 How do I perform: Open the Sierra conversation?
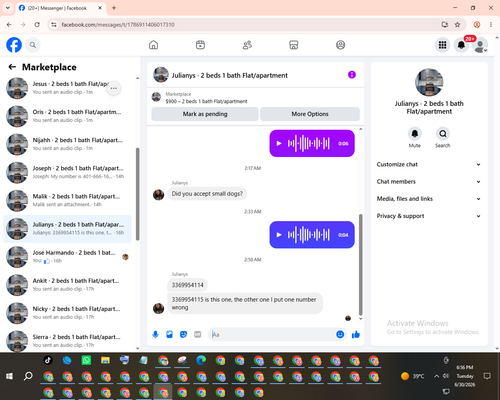67,341
